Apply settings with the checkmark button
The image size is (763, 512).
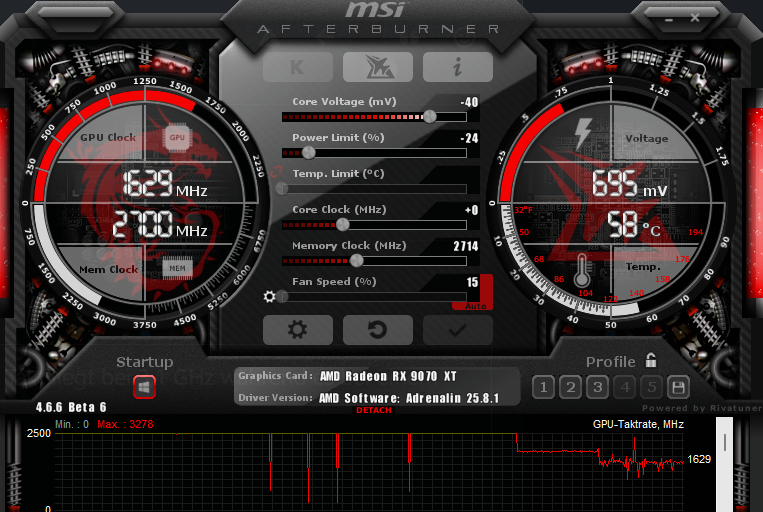[458, 330]
